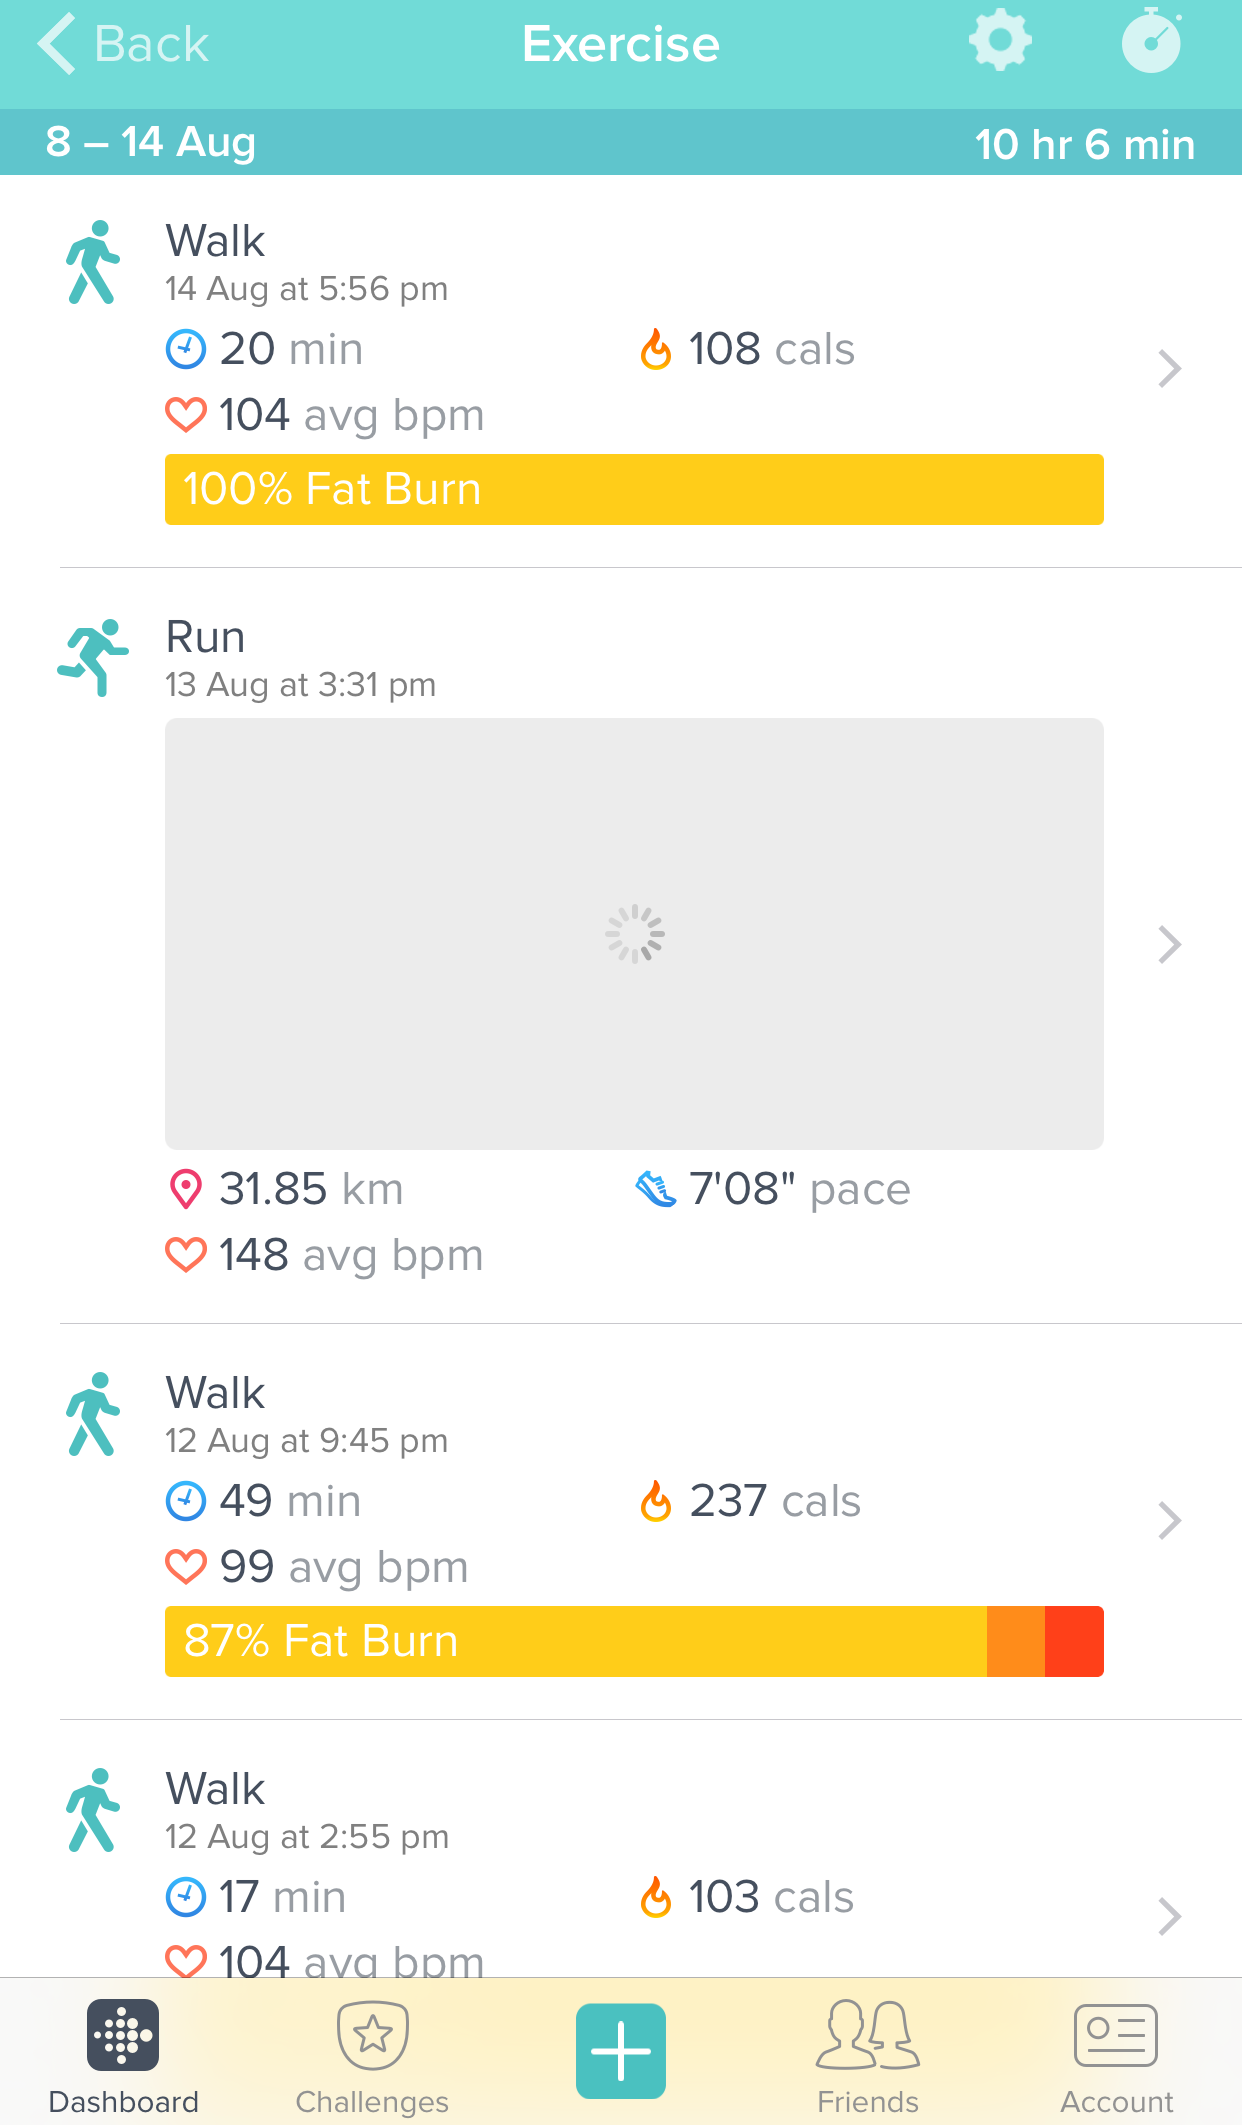Expand the 14 Aug Walk entry chevron
This screenshot has width=1242, height=2125.
(x=1169, y=369)
